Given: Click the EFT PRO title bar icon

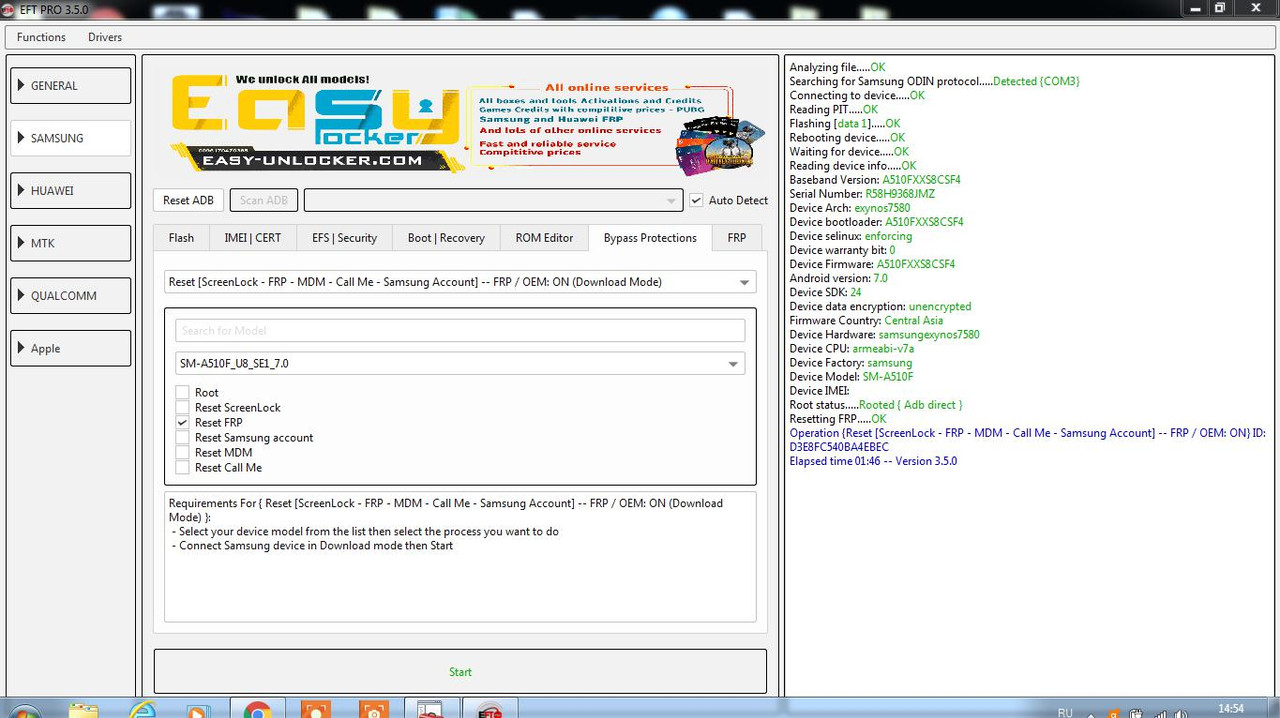Looking at the screenshot, I should pos(10,8).
